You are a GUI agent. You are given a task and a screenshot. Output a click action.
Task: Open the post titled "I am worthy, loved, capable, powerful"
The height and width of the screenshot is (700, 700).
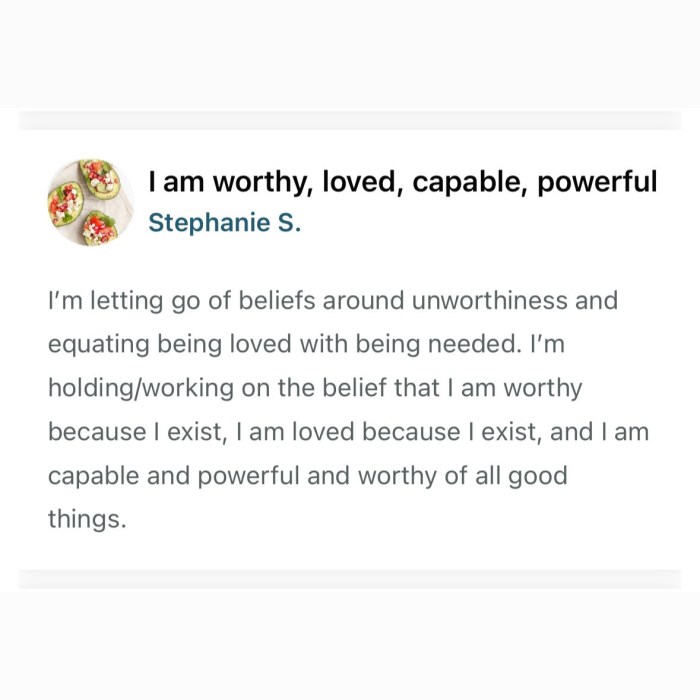[x=402, y=182]
